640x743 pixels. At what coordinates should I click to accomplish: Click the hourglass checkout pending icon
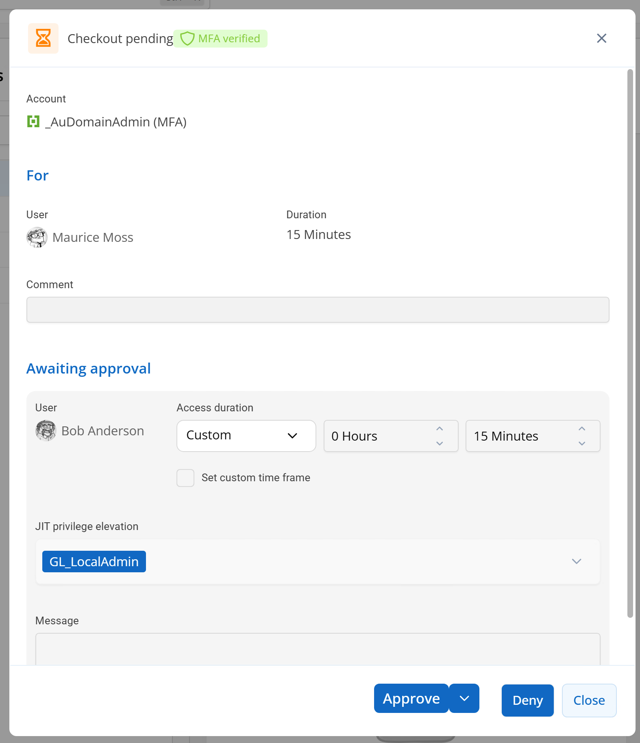(43, 38)
